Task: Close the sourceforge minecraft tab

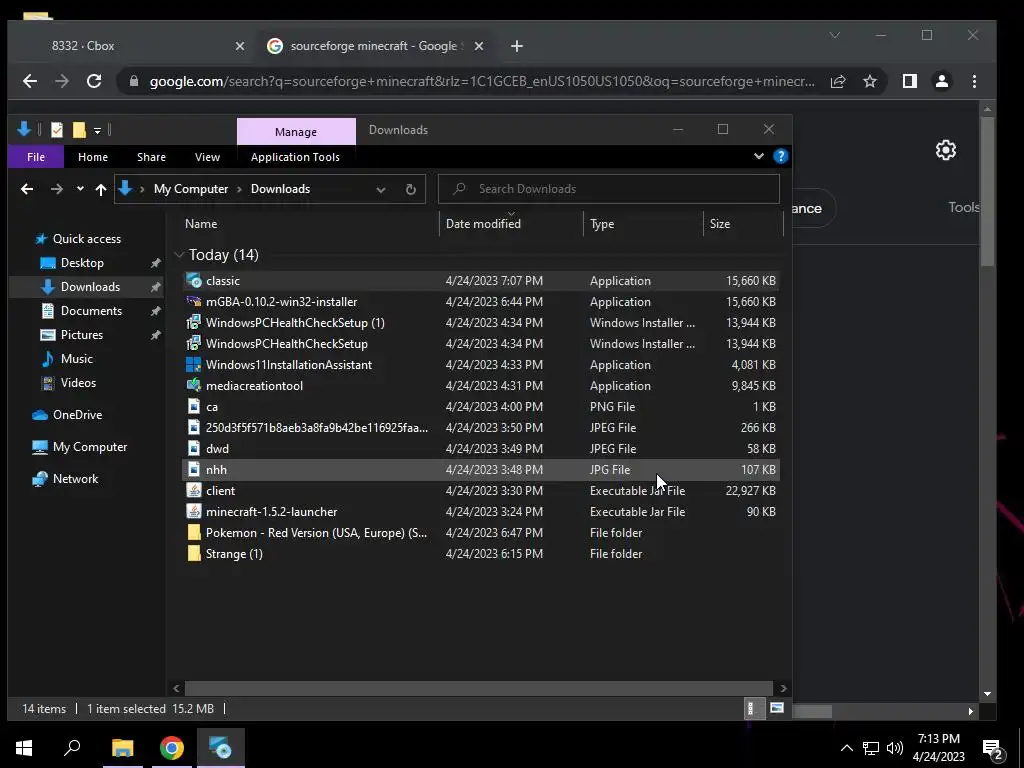Action: click(x=479, y=46)
